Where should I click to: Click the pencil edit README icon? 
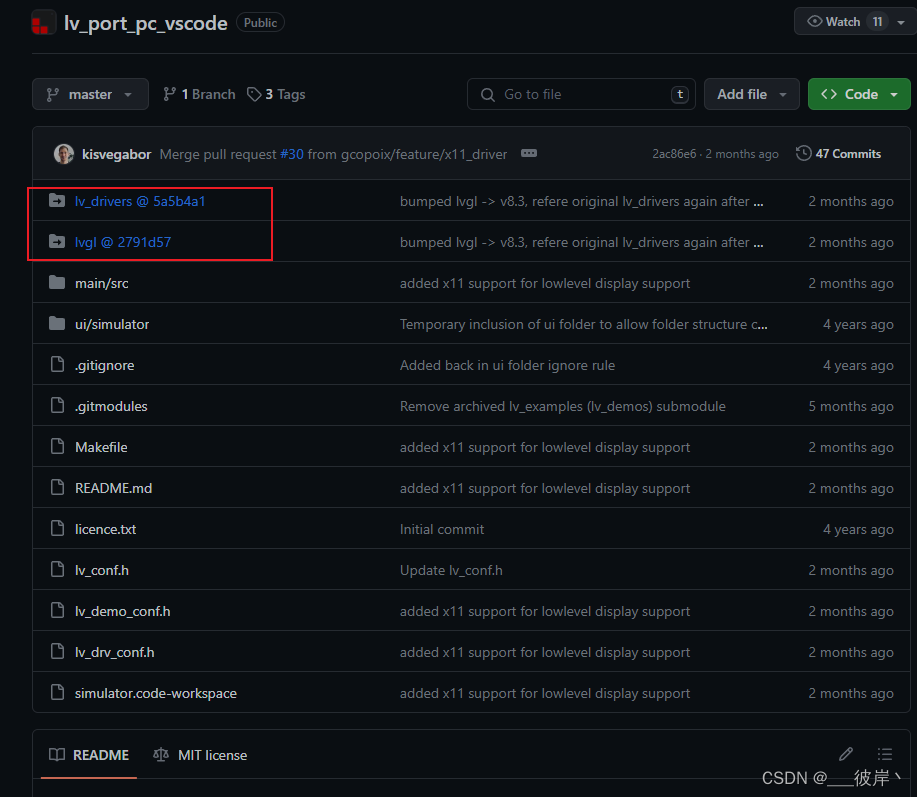(x=846, y=754)
